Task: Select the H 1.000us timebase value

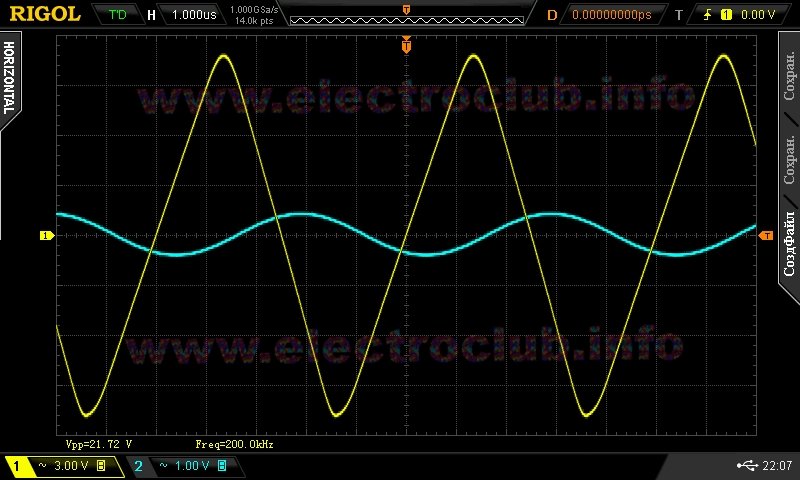Action: [194, 15]
